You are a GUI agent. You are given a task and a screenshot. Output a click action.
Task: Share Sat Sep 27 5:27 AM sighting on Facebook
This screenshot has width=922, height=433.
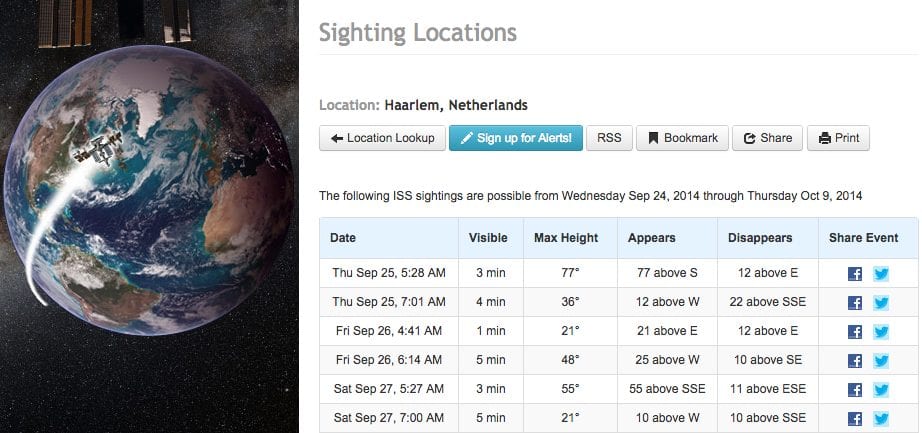pos(854,389)
